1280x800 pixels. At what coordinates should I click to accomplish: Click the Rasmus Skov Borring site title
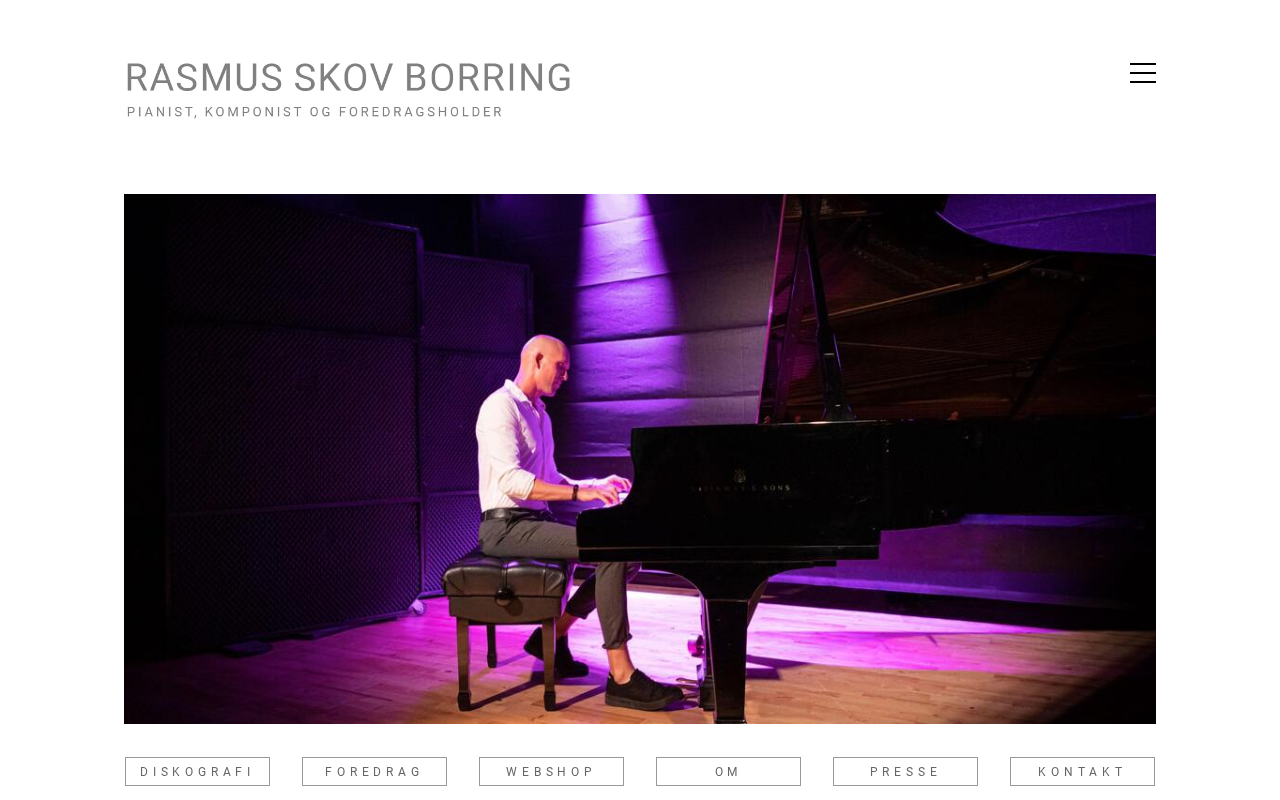click(348, 78)
